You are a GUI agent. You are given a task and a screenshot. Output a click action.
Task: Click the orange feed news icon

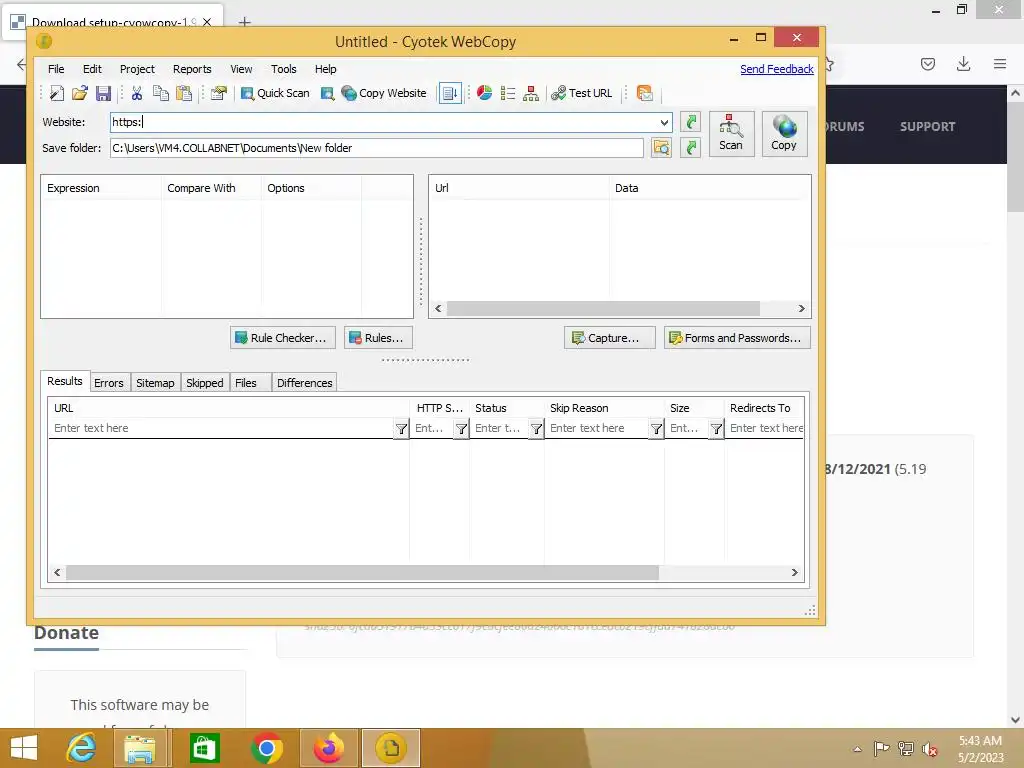[x=645, y=93]
